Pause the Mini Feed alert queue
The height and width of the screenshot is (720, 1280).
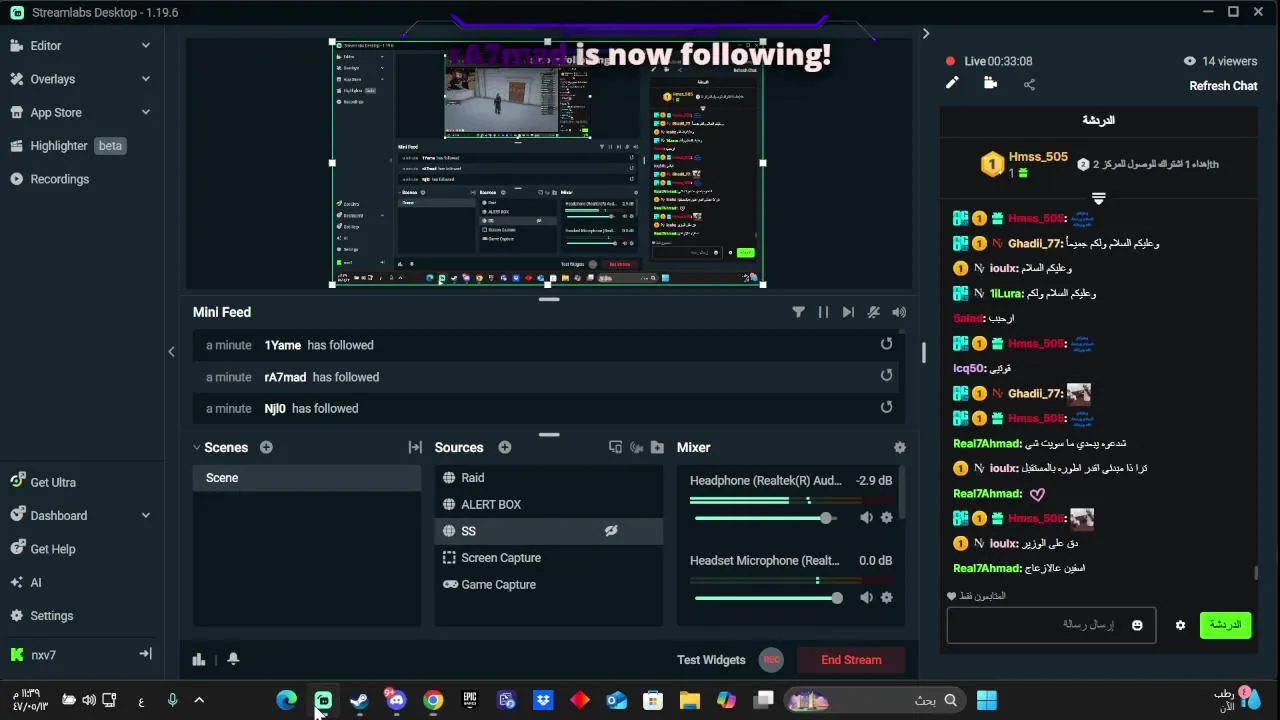coord(823,312)
